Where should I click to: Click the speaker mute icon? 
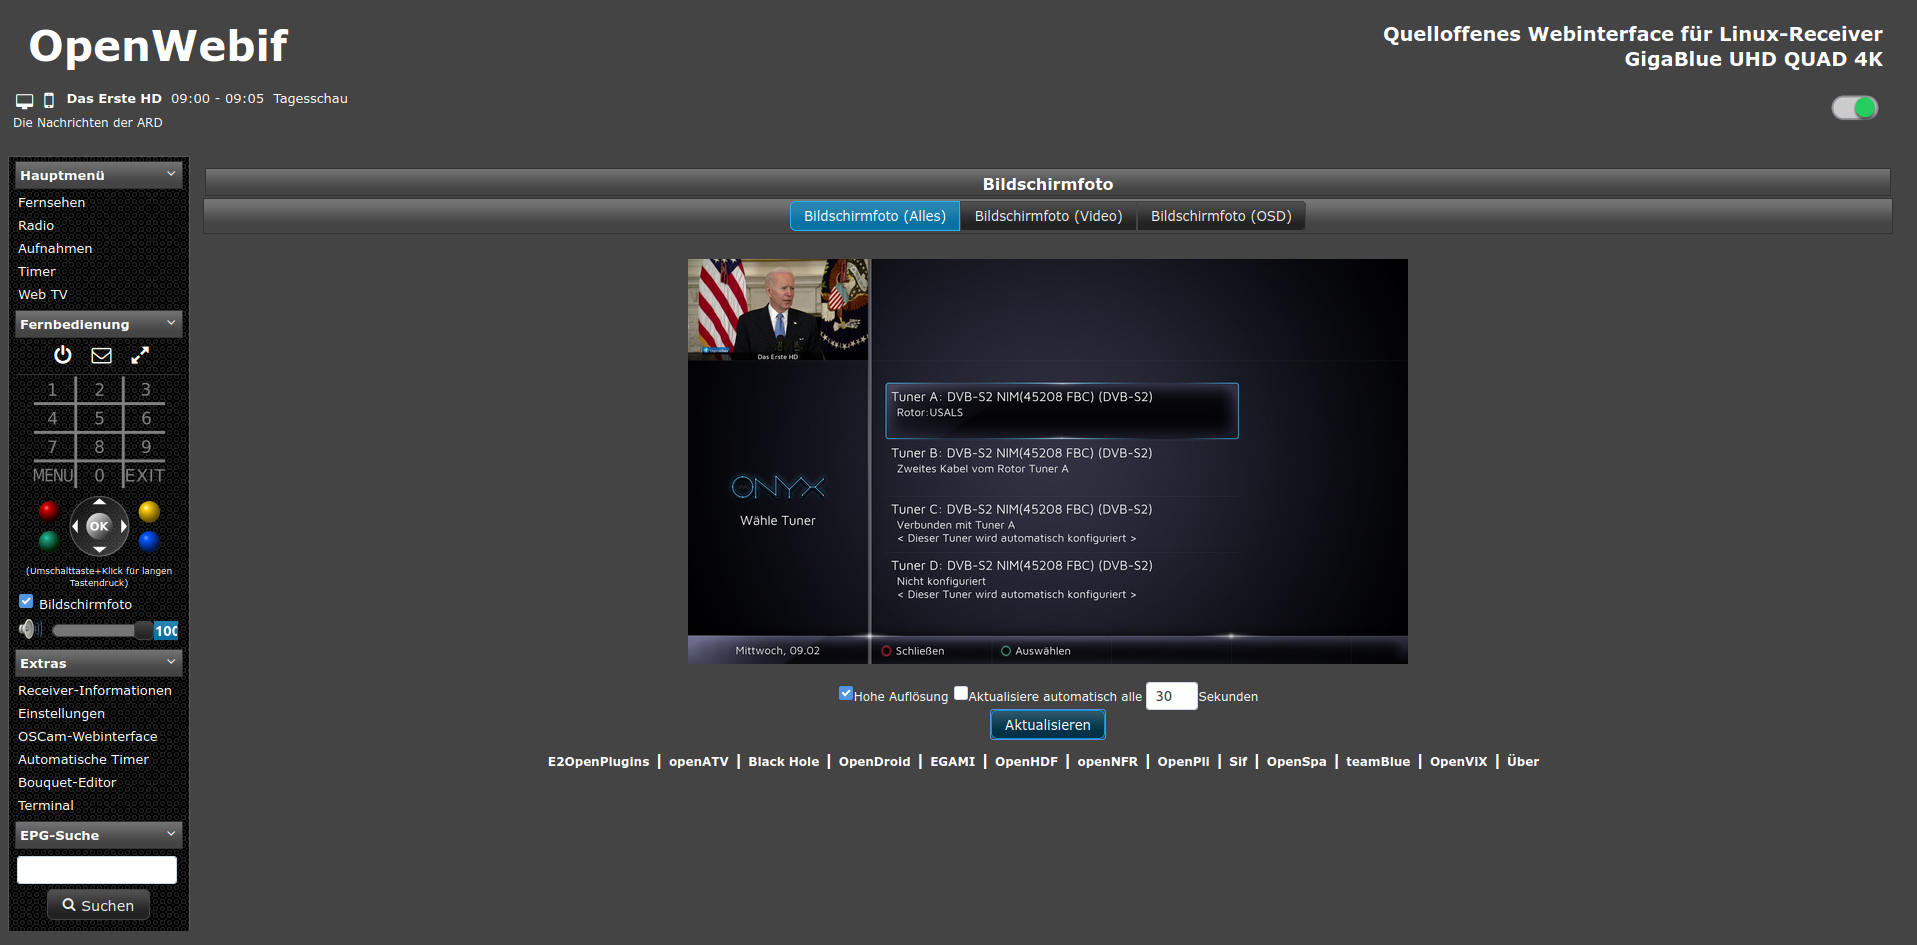tap(28, 629)
